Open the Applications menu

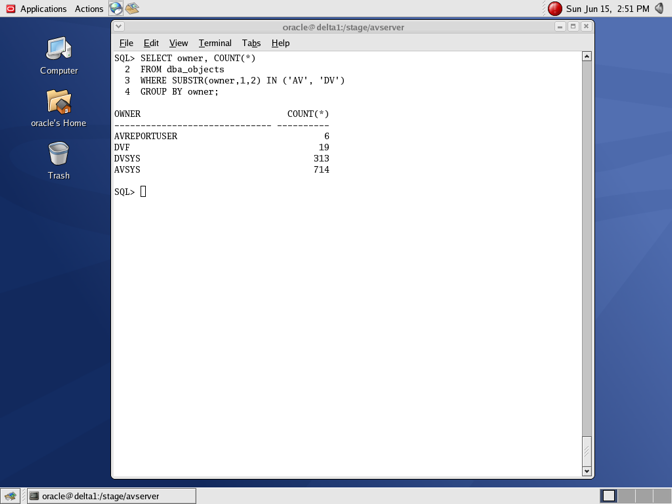[43, 9]
